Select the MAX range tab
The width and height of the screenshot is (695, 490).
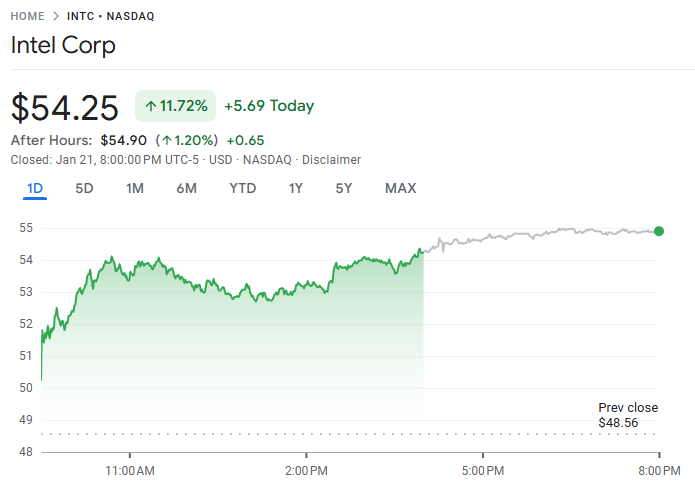point(400,188)
